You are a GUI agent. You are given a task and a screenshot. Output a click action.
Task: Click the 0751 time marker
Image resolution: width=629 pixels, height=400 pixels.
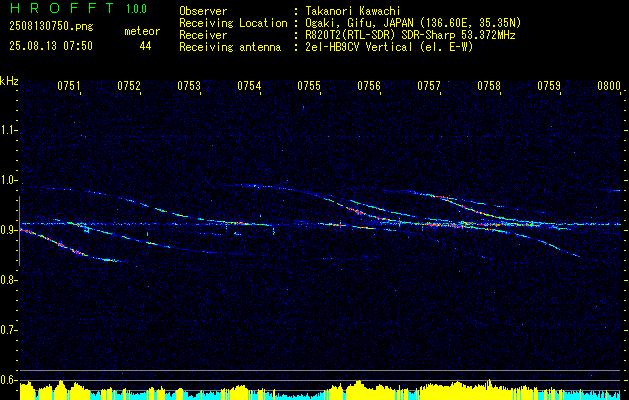(x=69, y=85)
